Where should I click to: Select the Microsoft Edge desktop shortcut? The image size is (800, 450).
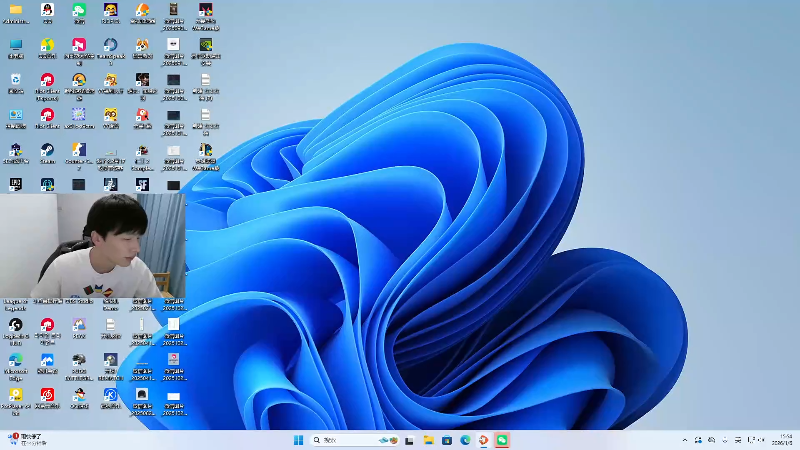pyautogui.click(x=16, y=360)
